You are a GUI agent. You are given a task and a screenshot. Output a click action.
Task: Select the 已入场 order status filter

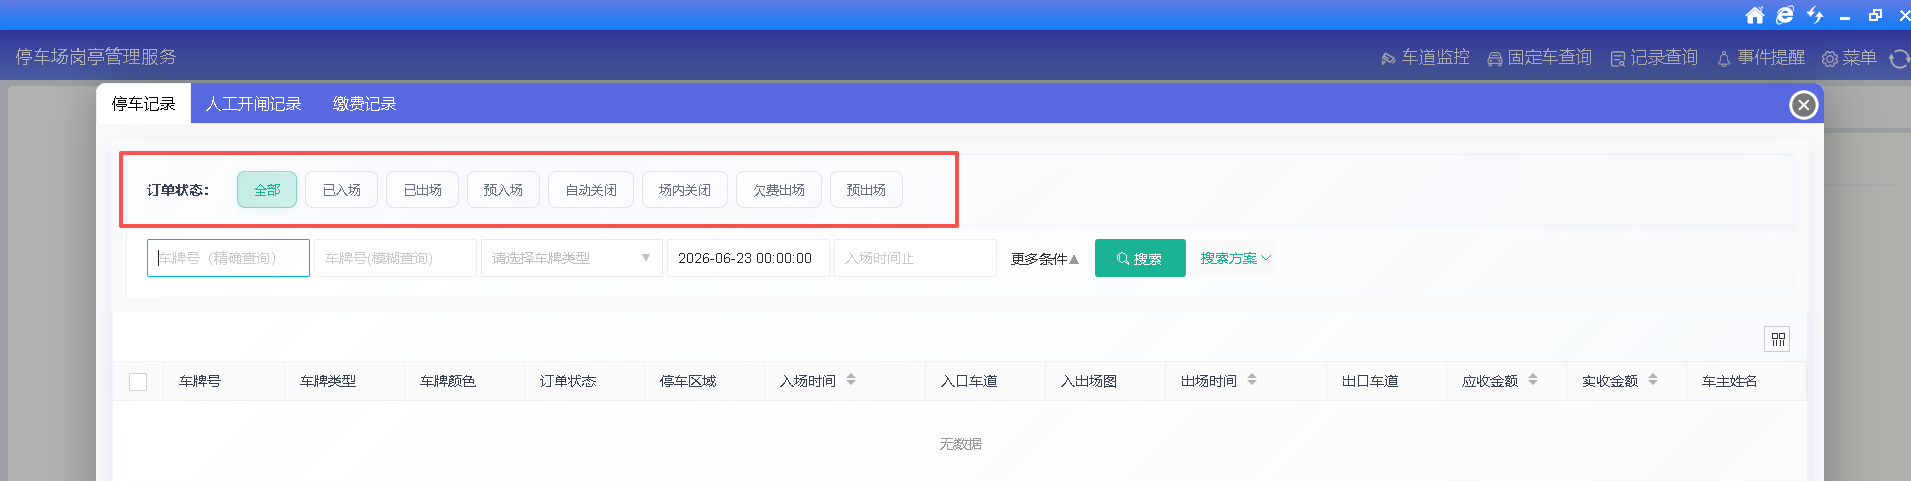[341, 190]
